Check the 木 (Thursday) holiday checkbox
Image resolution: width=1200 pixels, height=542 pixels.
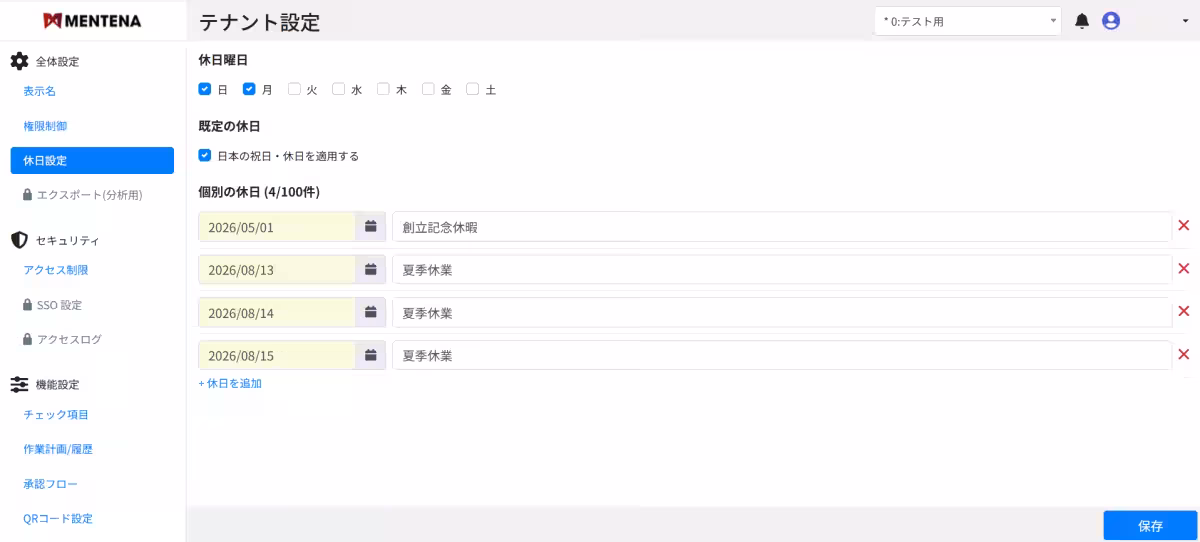click(383, 89)
